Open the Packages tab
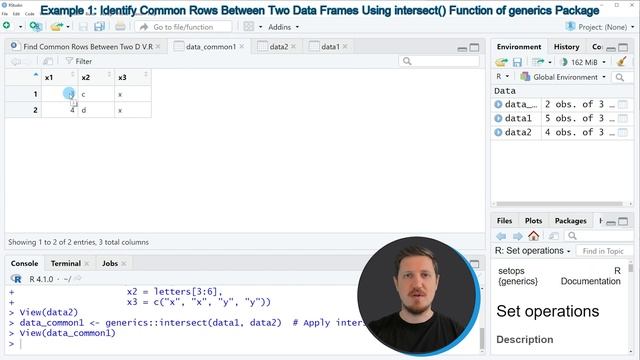The image size is (640, 360). coord(570,221)
